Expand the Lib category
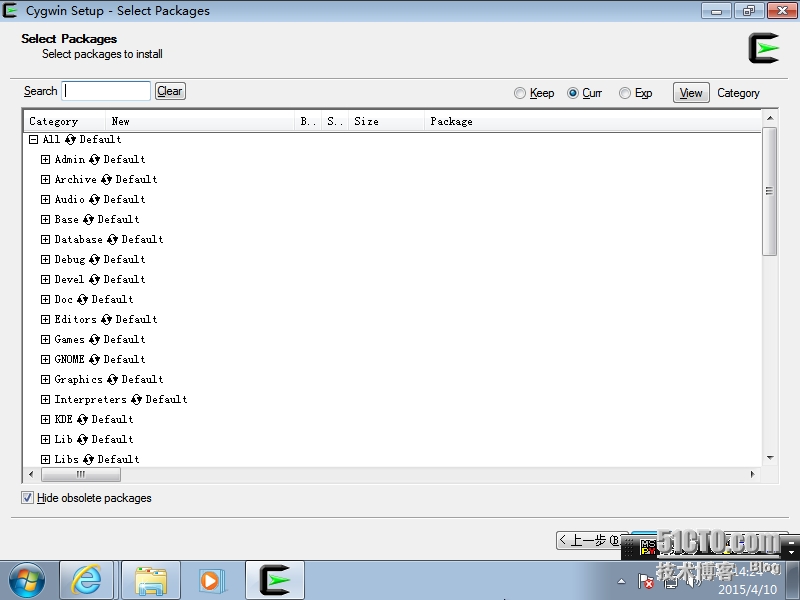The height and width of the screenshot is (600, 800). [45, 439]
